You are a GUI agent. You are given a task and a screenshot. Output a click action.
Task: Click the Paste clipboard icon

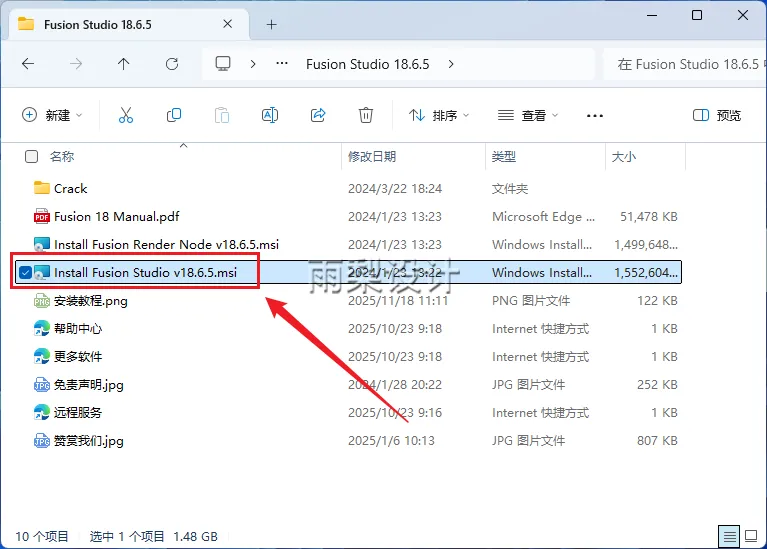pyautogui.click(x=222, y=115)
